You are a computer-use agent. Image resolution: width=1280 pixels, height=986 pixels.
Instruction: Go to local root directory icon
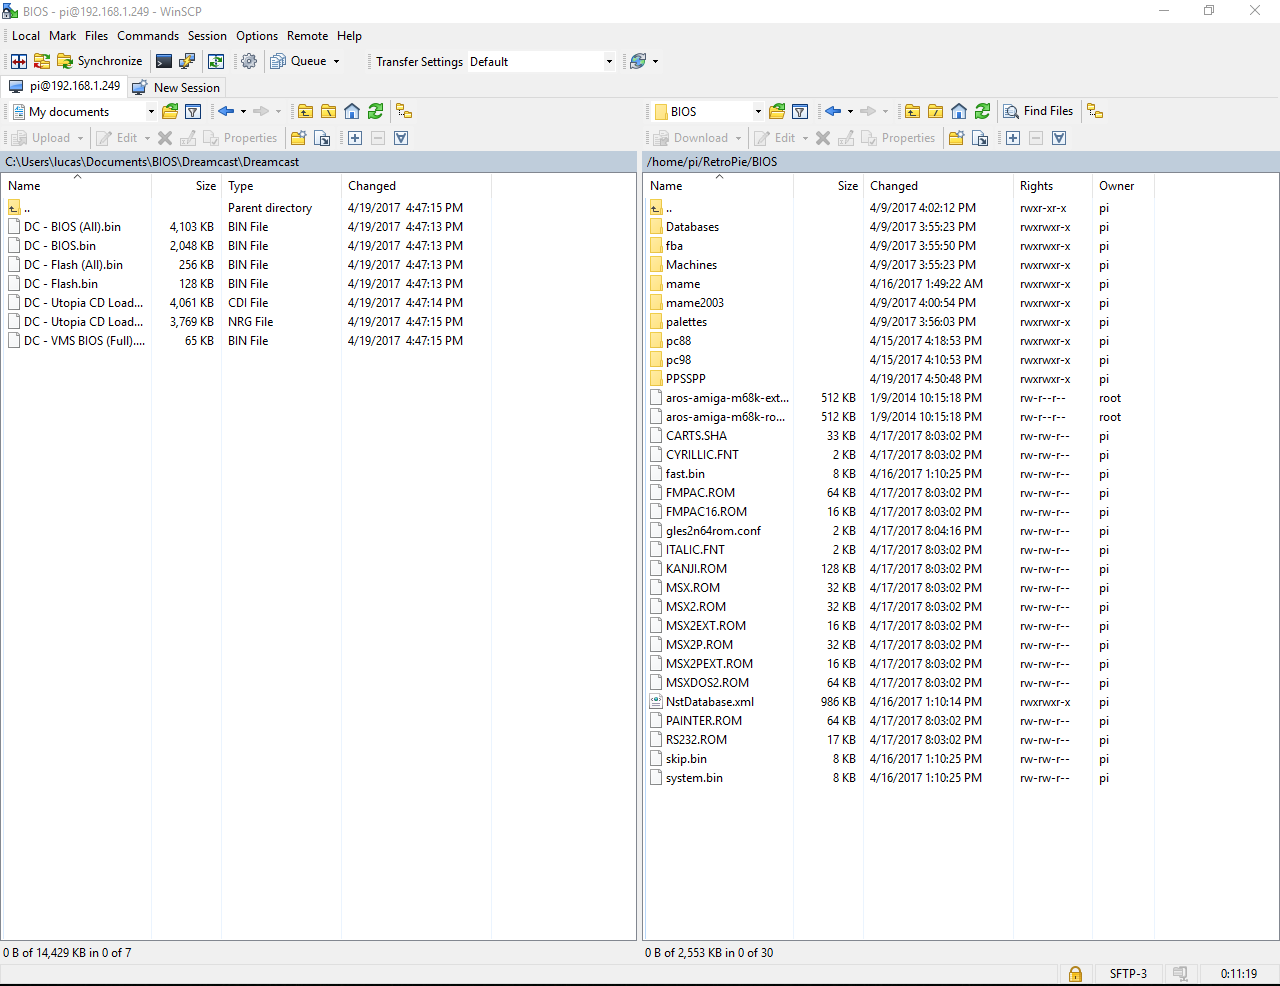(x=328, y=111)
